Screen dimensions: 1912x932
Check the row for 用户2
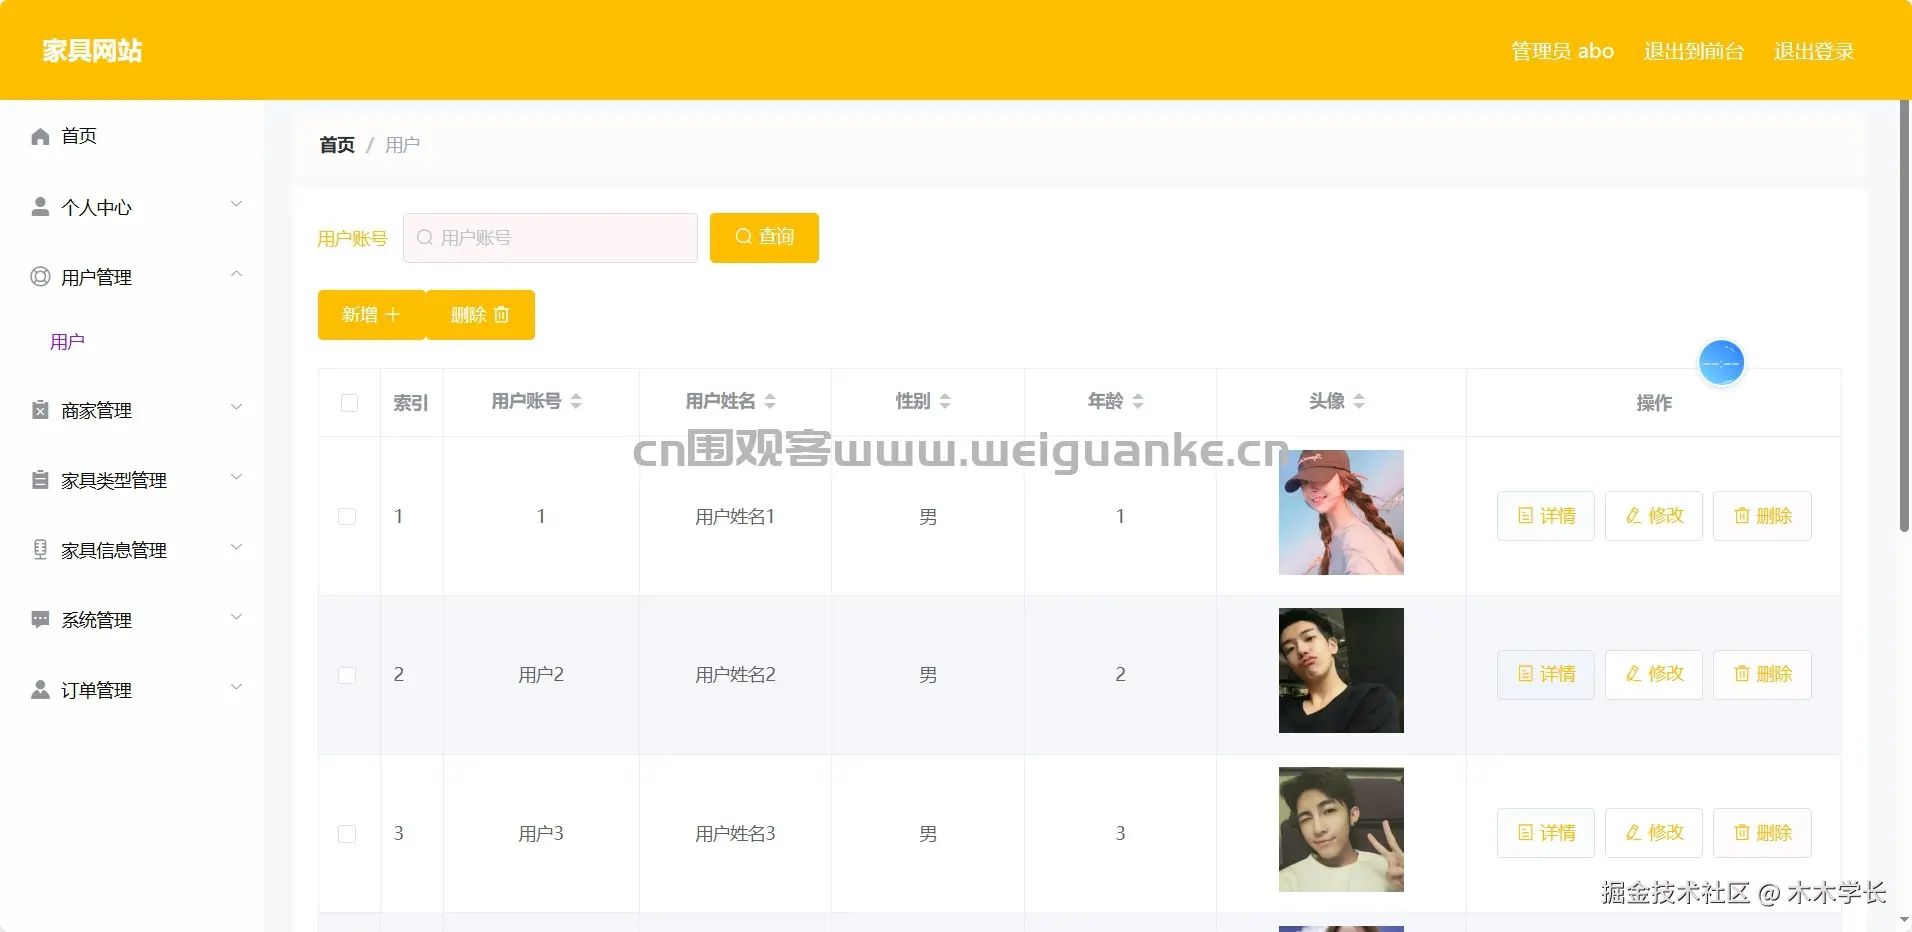click(x=347, y=675)
